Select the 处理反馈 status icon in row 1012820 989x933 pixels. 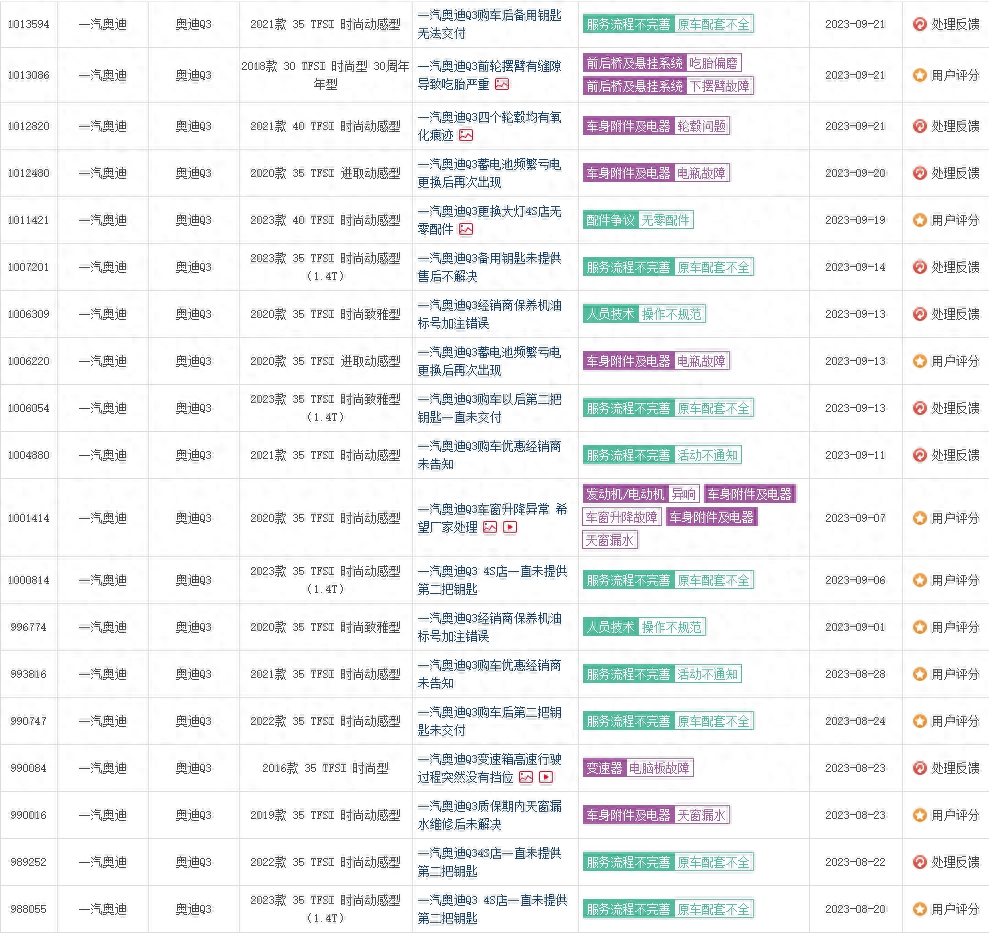click(920, 126)
